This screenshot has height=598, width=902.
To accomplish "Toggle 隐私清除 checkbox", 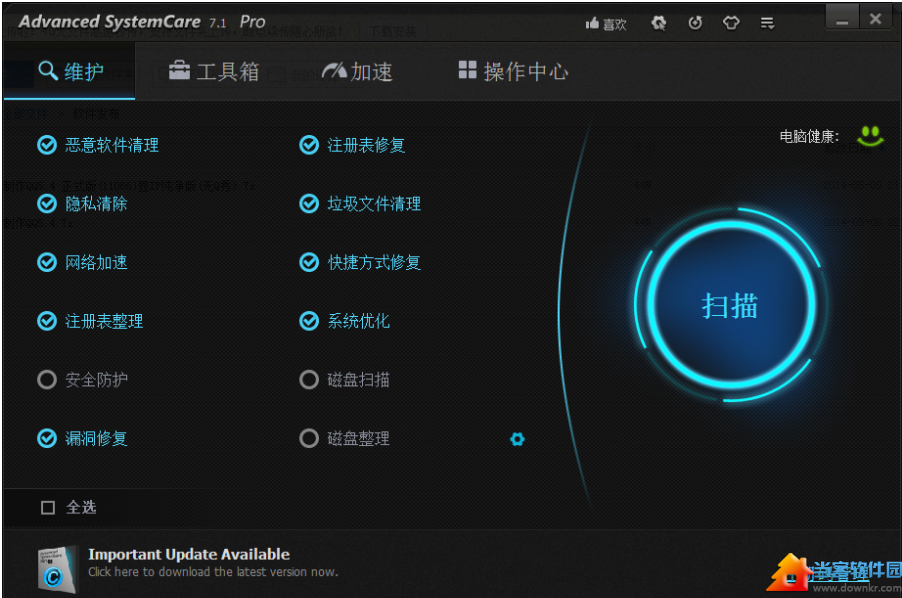I will point(47,204).
